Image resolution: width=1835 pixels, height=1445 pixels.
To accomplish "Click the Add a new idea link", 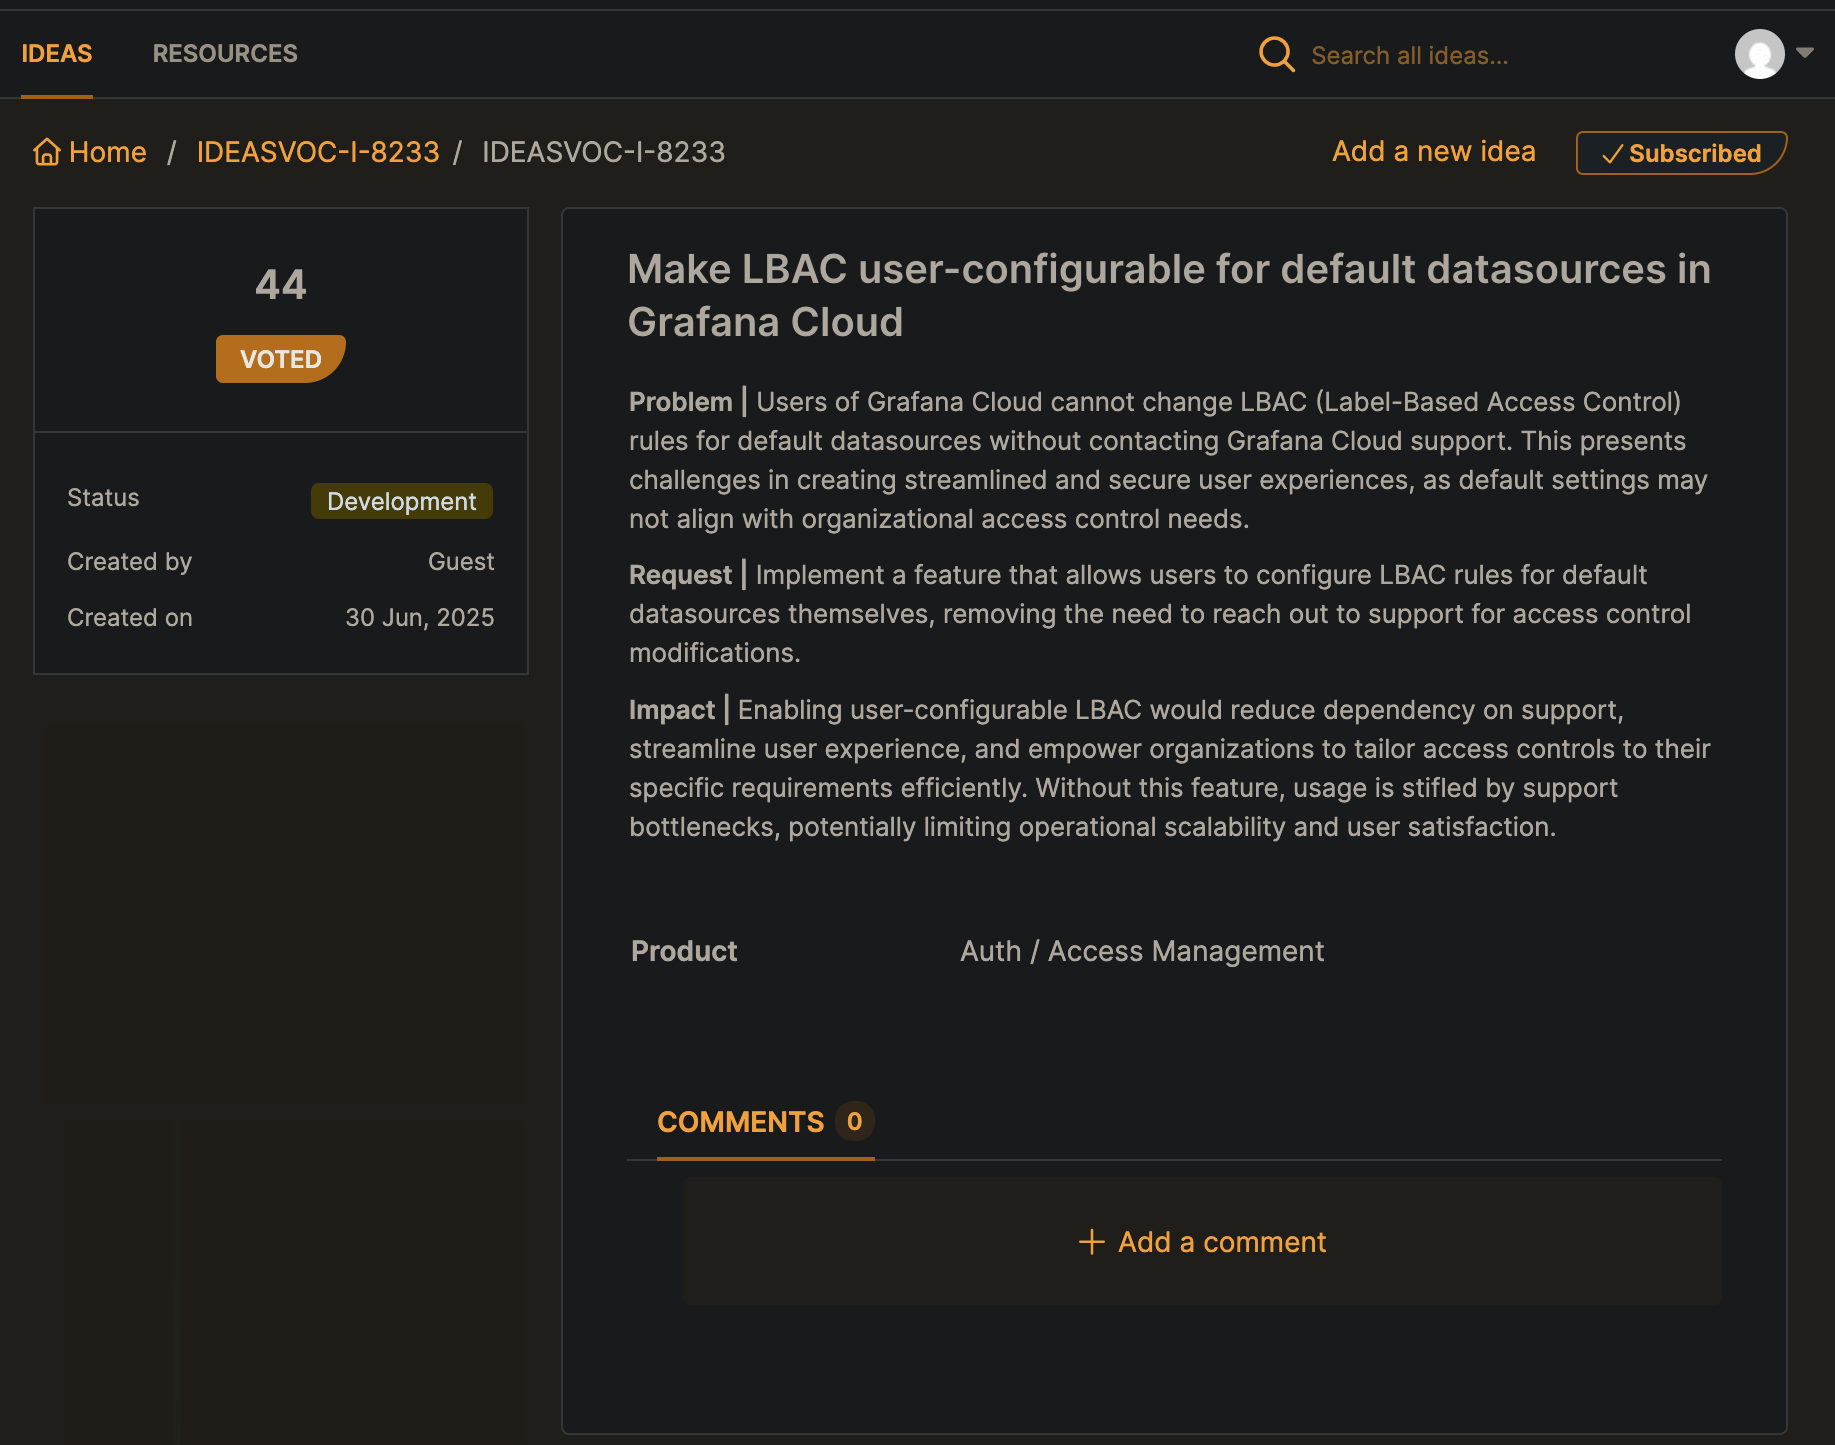I will (1433, 151).
